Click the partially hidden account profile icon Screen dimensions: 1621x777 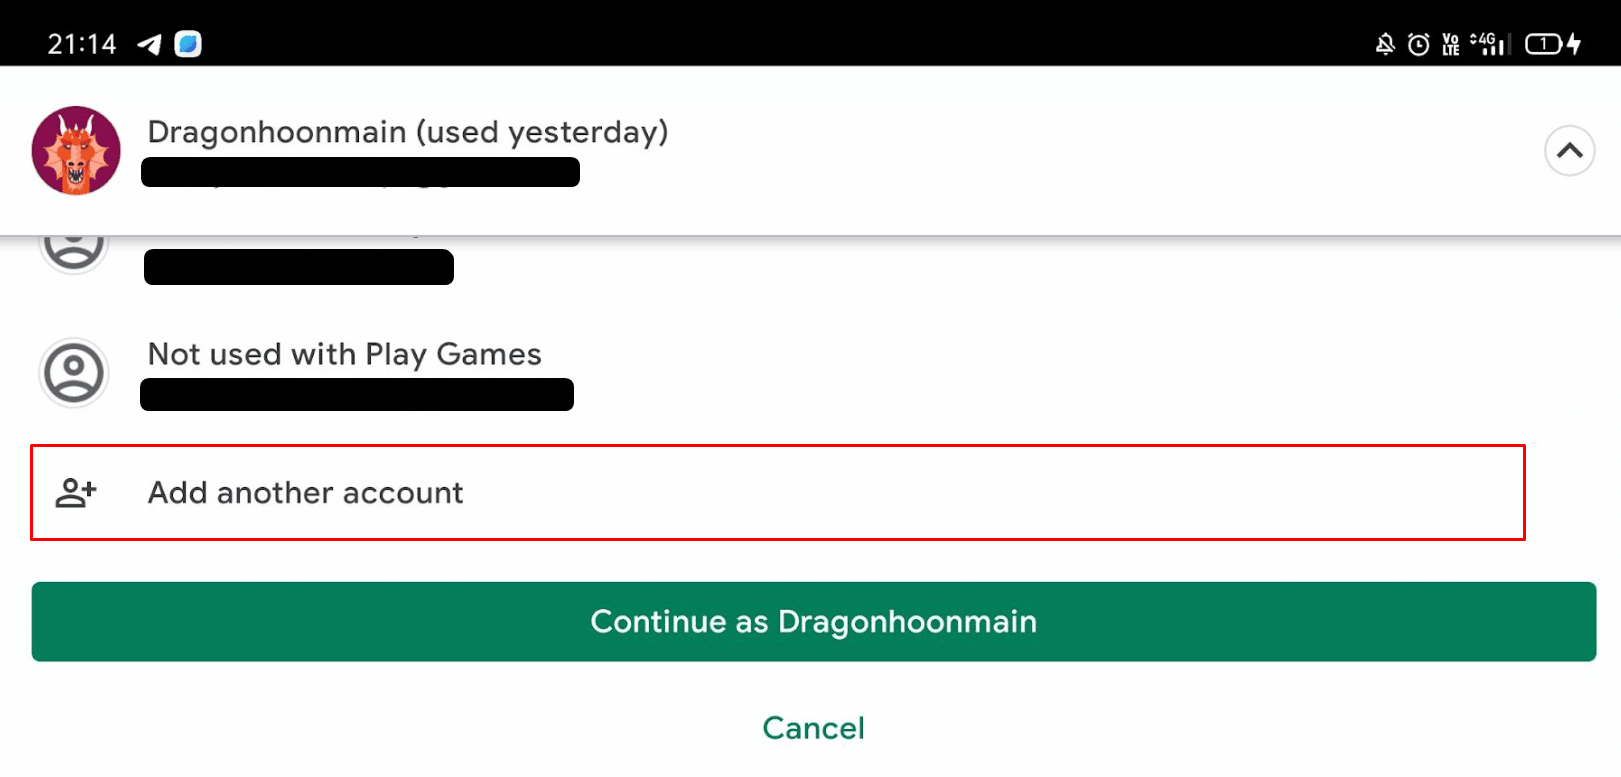point(73,251)
